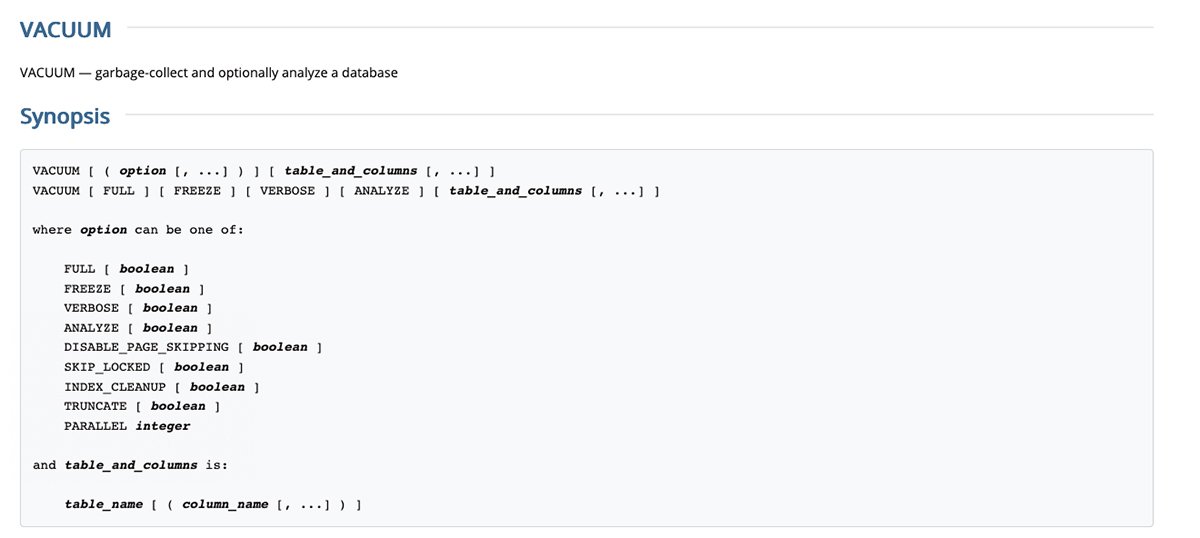Click the PARALLEL option keyword

(x=95, y=426)
